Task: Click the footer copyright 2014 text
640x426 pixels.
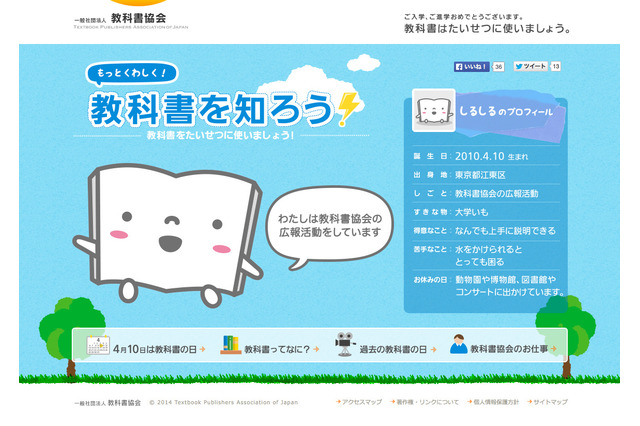Action: [224, 402]
